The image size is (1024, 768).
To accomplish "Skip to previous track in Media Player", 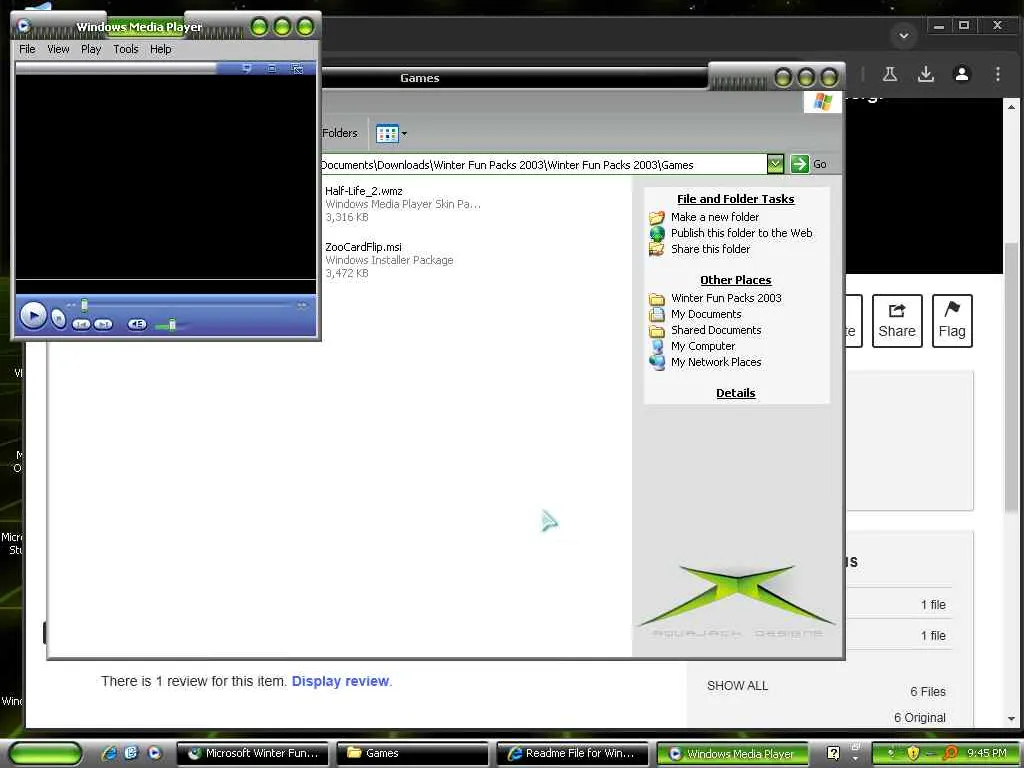I will point(81,325).
